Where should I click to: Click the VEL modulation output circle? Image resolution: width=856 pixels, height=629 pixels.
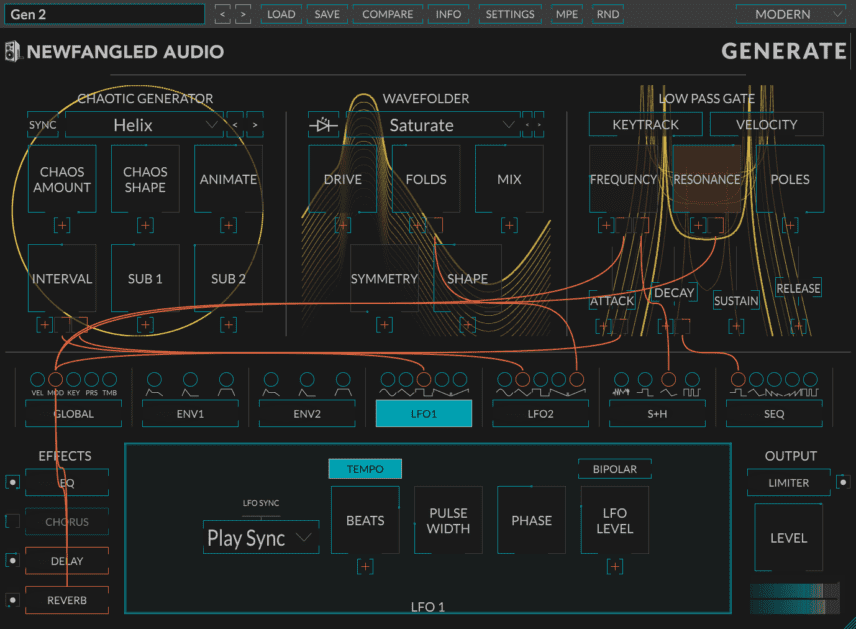(37, 379)
